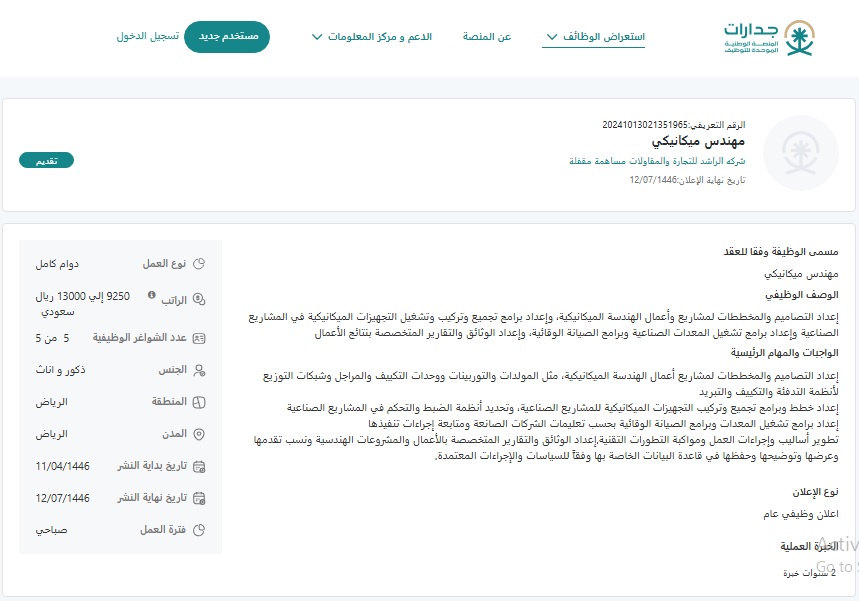Click the الواجبات والمهام الرئيسية heading
This screenshot has width=859, height=601.
pos(784,353)
